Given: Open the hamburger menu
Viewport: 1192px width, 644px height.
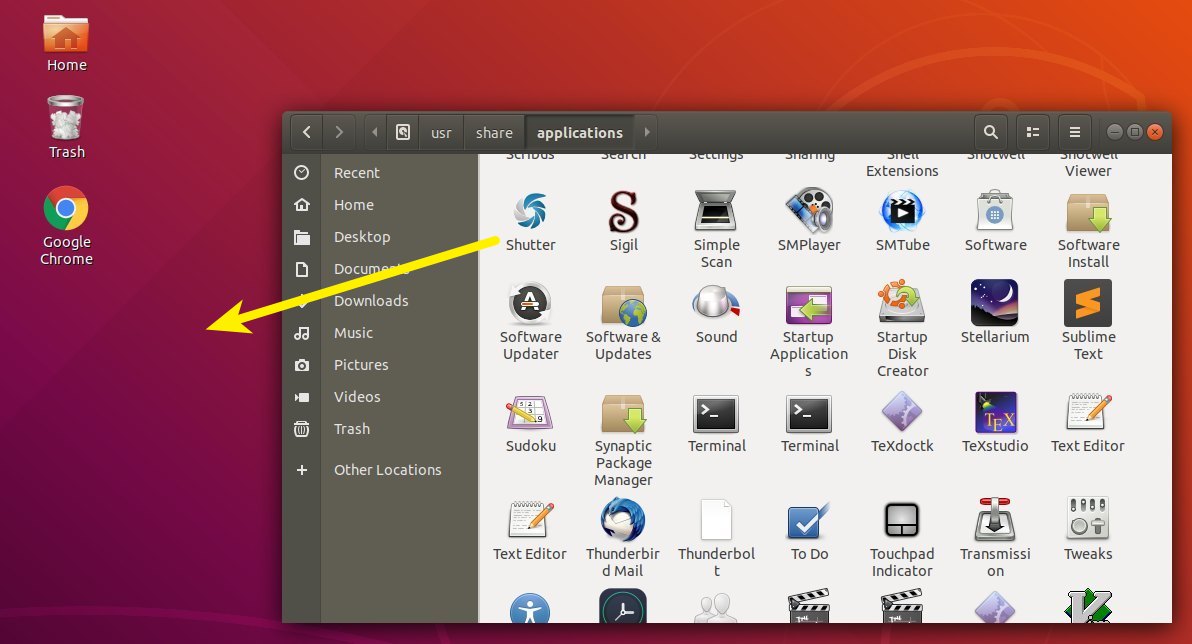Looking at the screenshot, I should click(x=1074, y=132).
